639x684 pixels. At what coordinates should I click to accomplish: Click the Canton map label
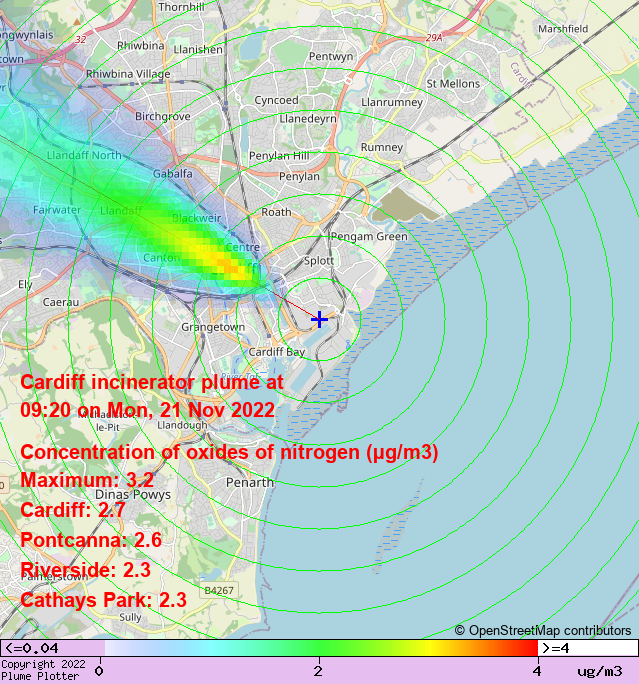coord(162,258)
